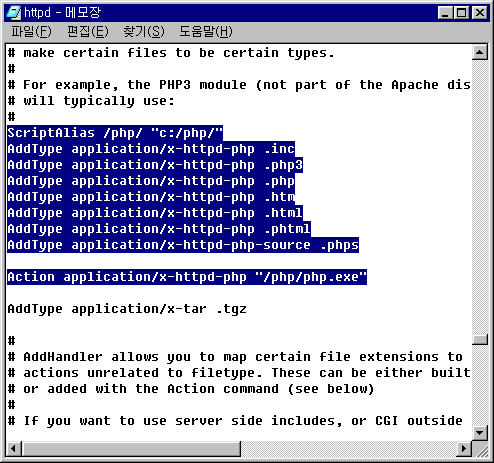This screenshot has height=463, width=494.
Task: Click the vertical scrollbar down arrow
Action: [480, 433]
